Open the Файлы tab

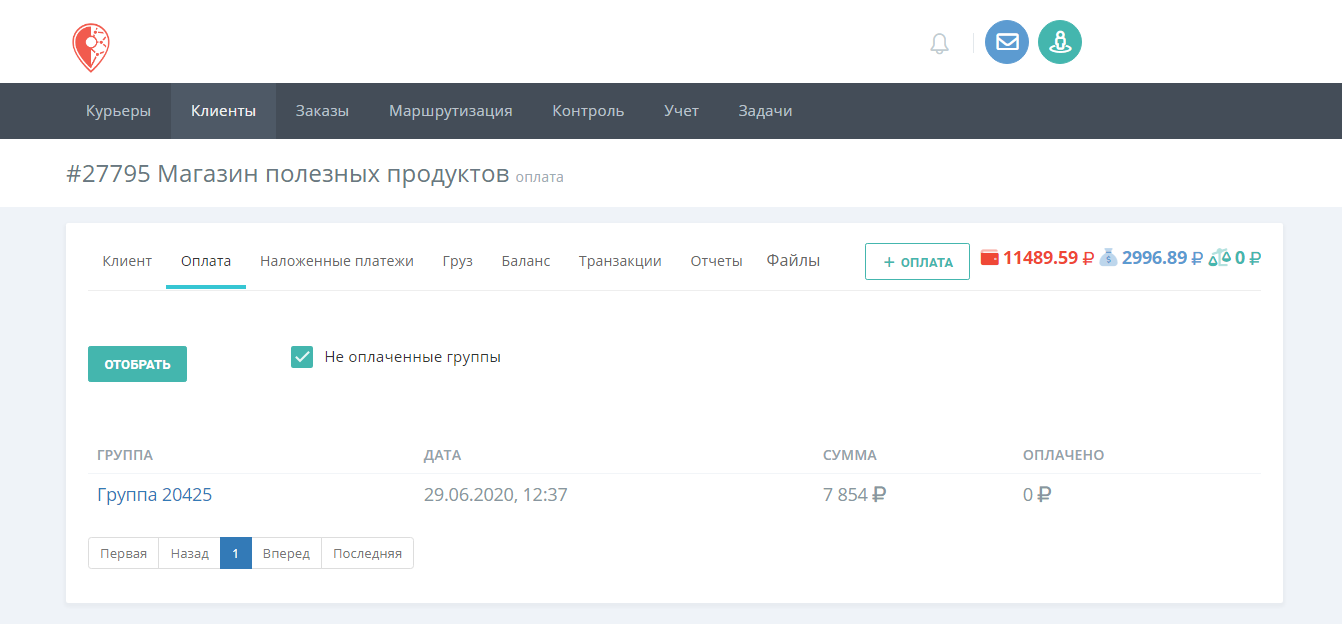tap(793, 261)
